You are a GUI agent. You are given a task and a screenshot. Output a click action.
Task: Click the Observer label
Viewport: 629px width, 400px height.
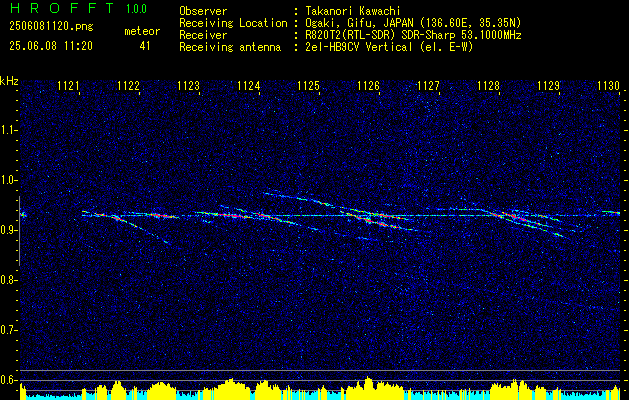pyautogui.click(x=203, y=11)
